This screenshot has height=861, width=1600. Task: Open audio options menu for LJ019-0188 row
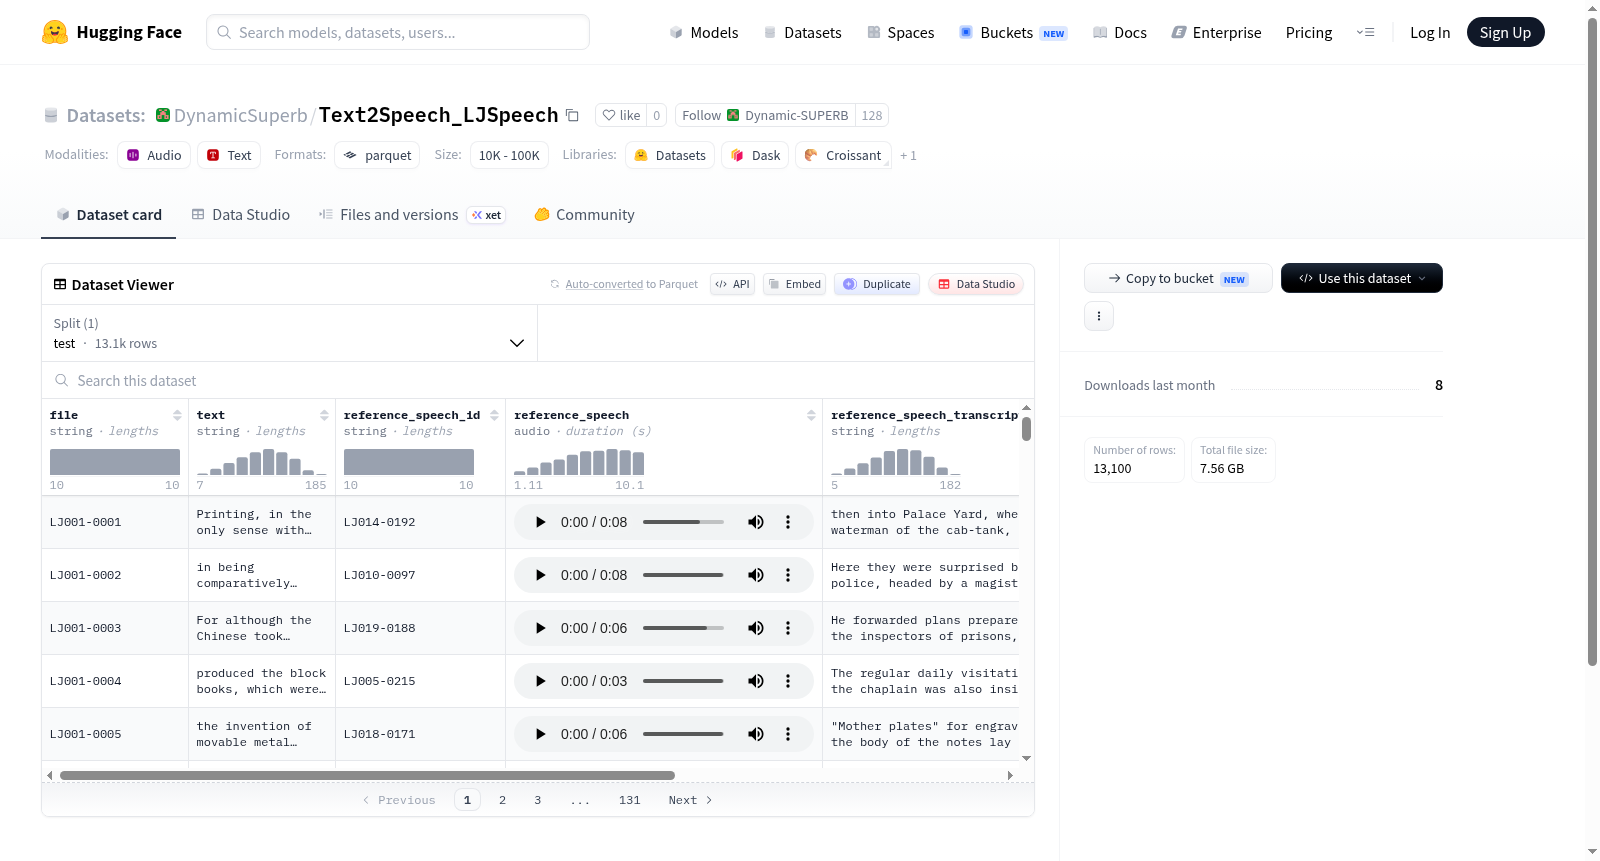(x=788, y=628)
